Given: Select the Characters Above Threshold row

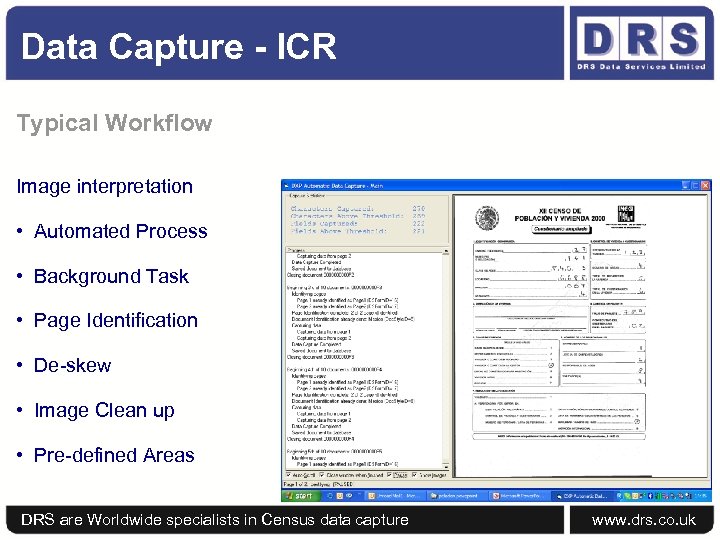Looking at the screenshot, I should 358,216.
